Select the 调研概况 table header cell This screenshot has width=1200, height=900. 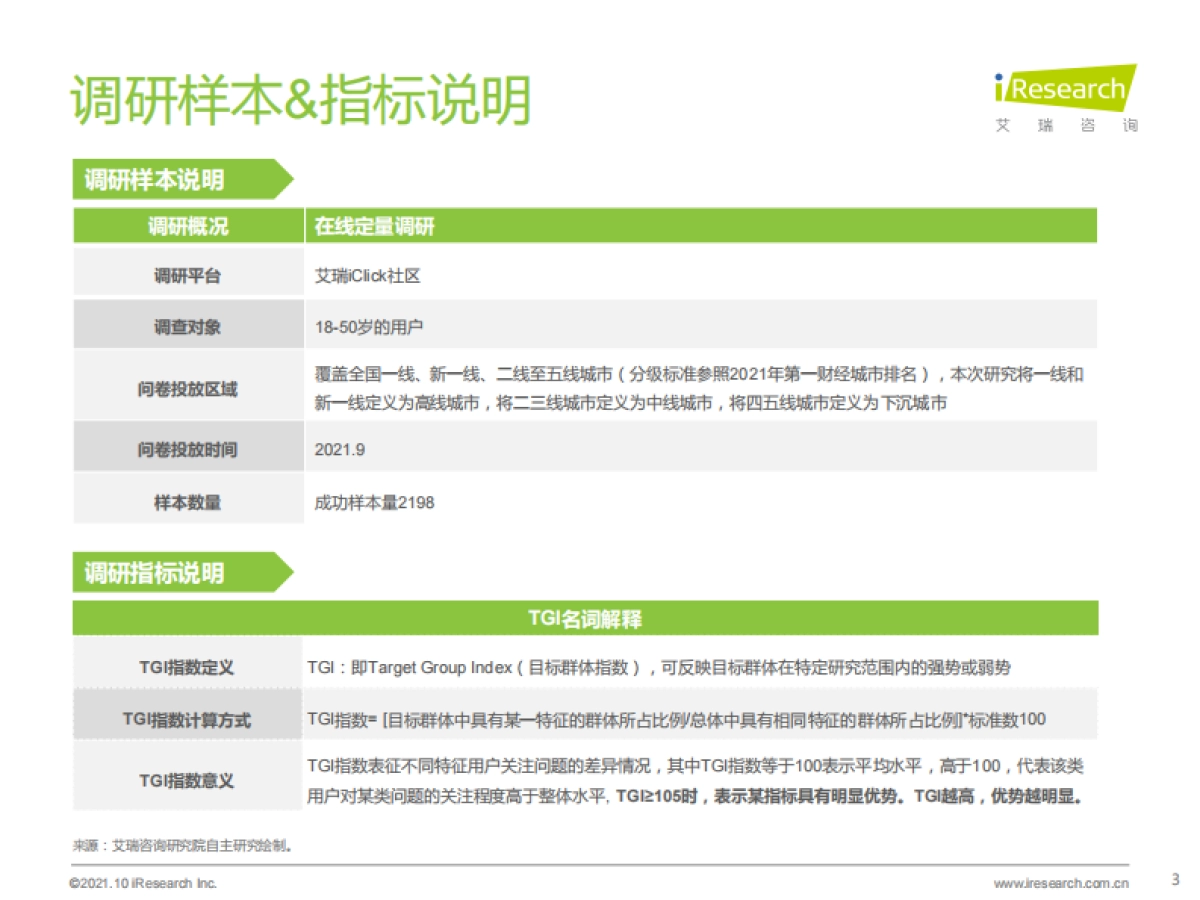[188, 226]
